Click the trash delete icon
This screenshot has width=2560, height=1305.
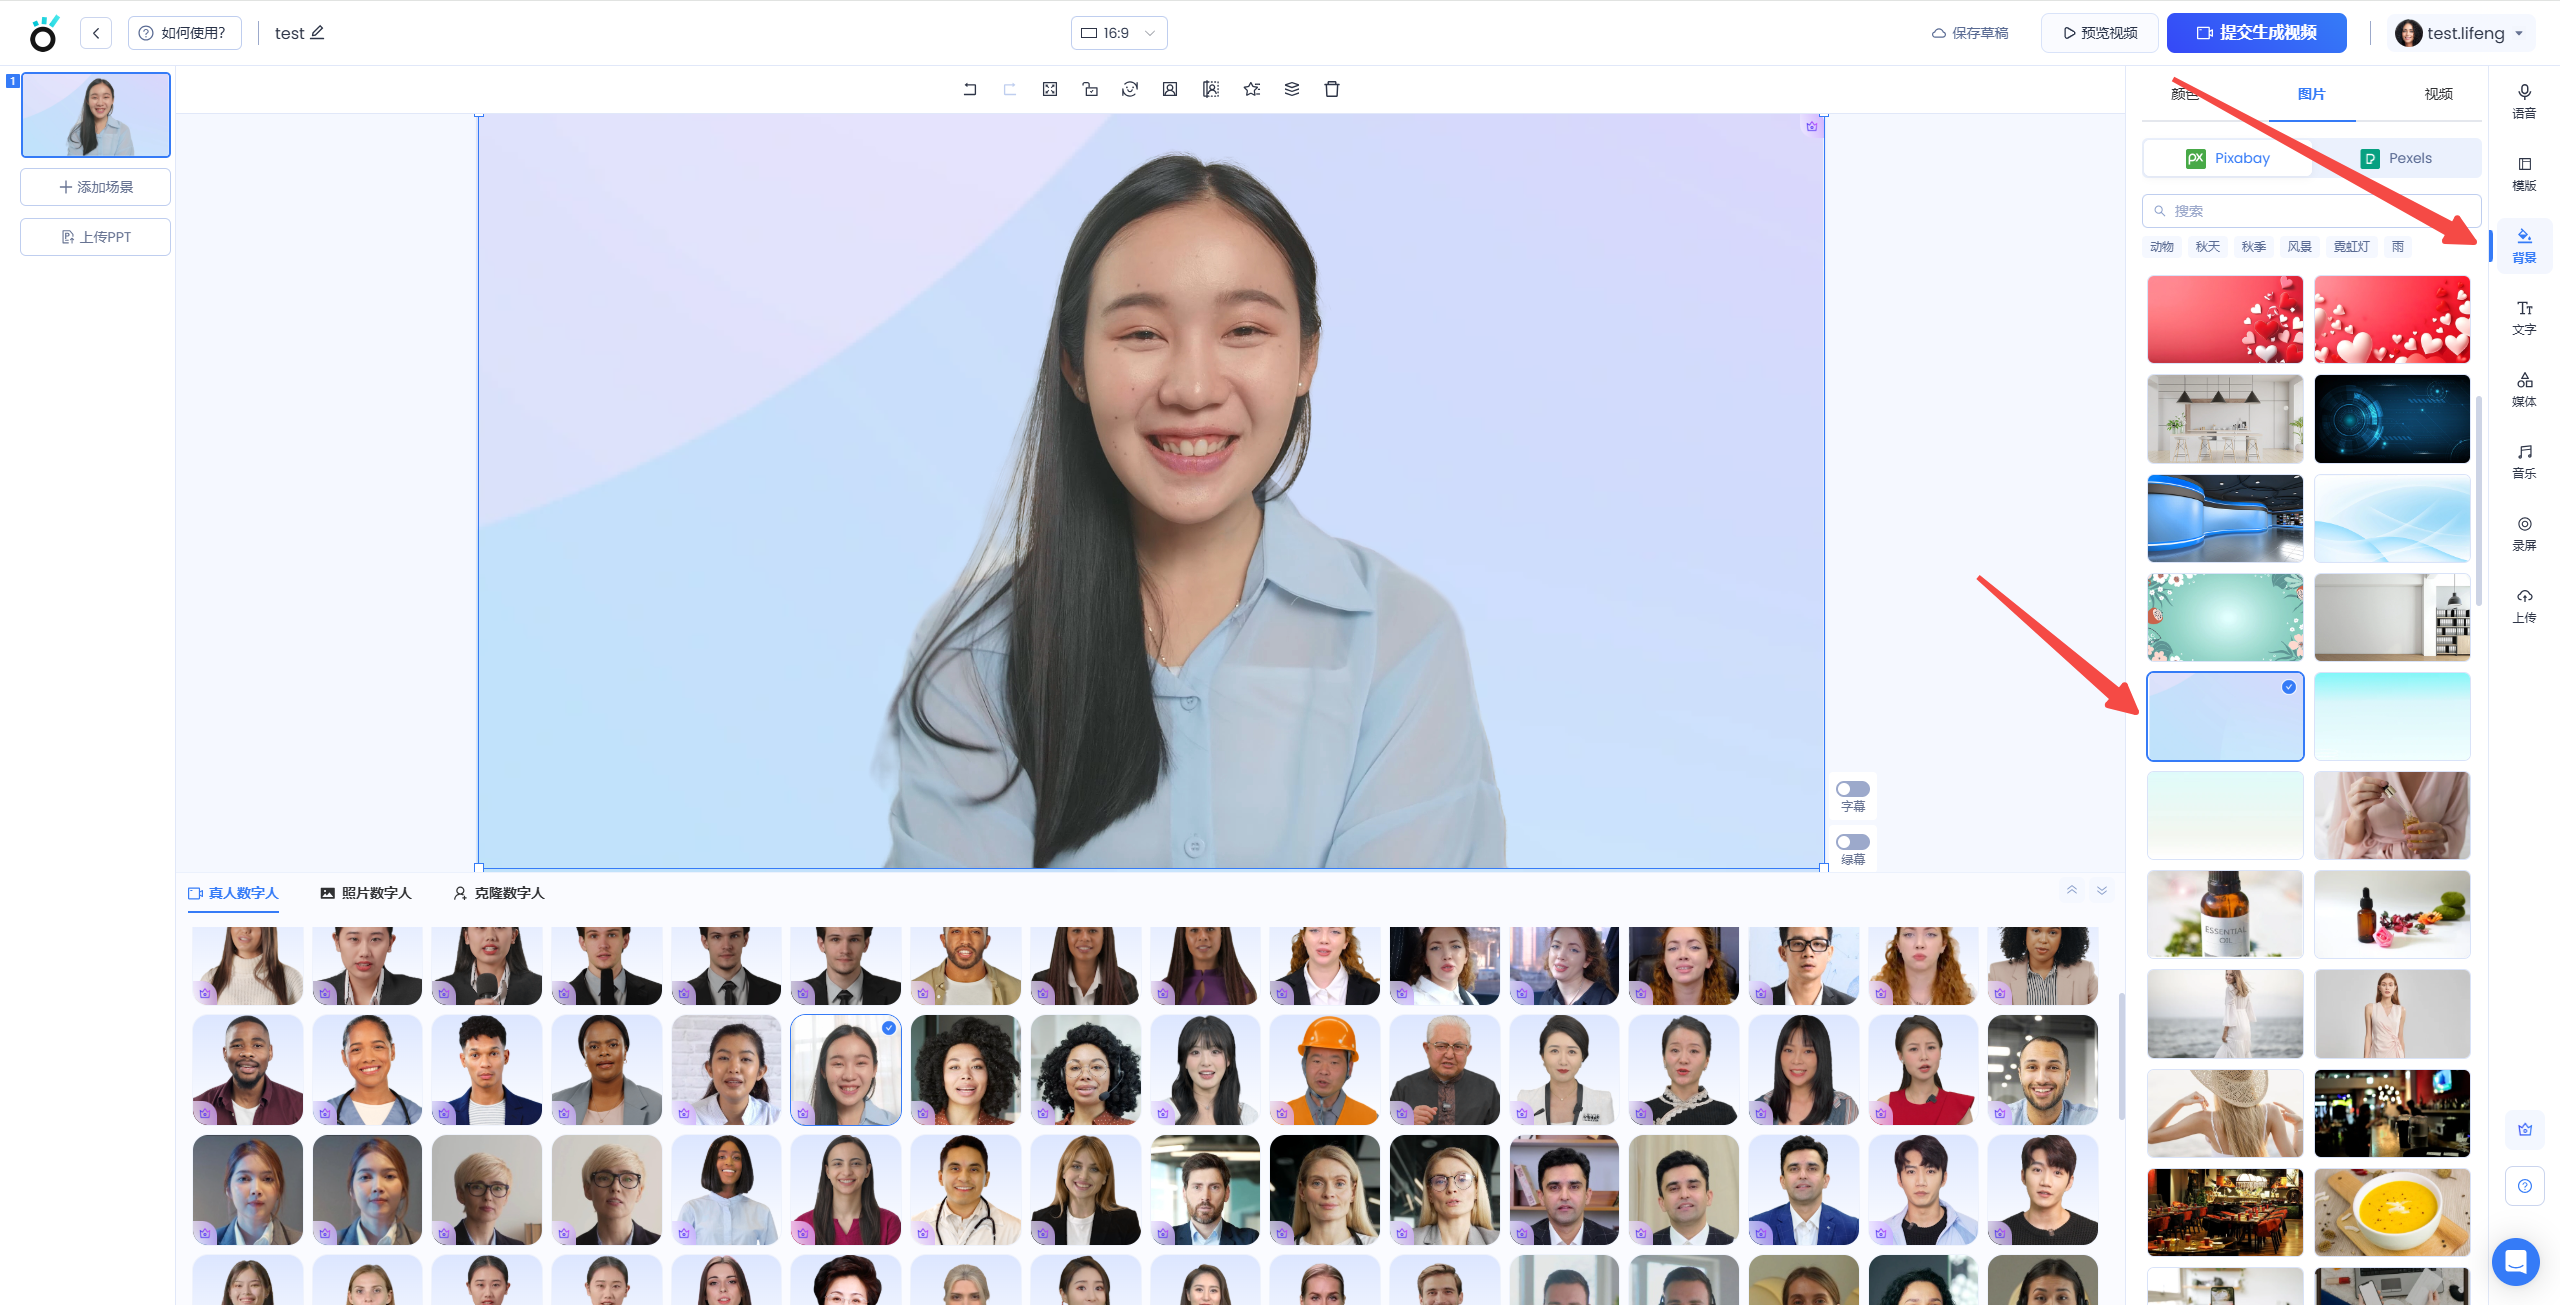1331,89
